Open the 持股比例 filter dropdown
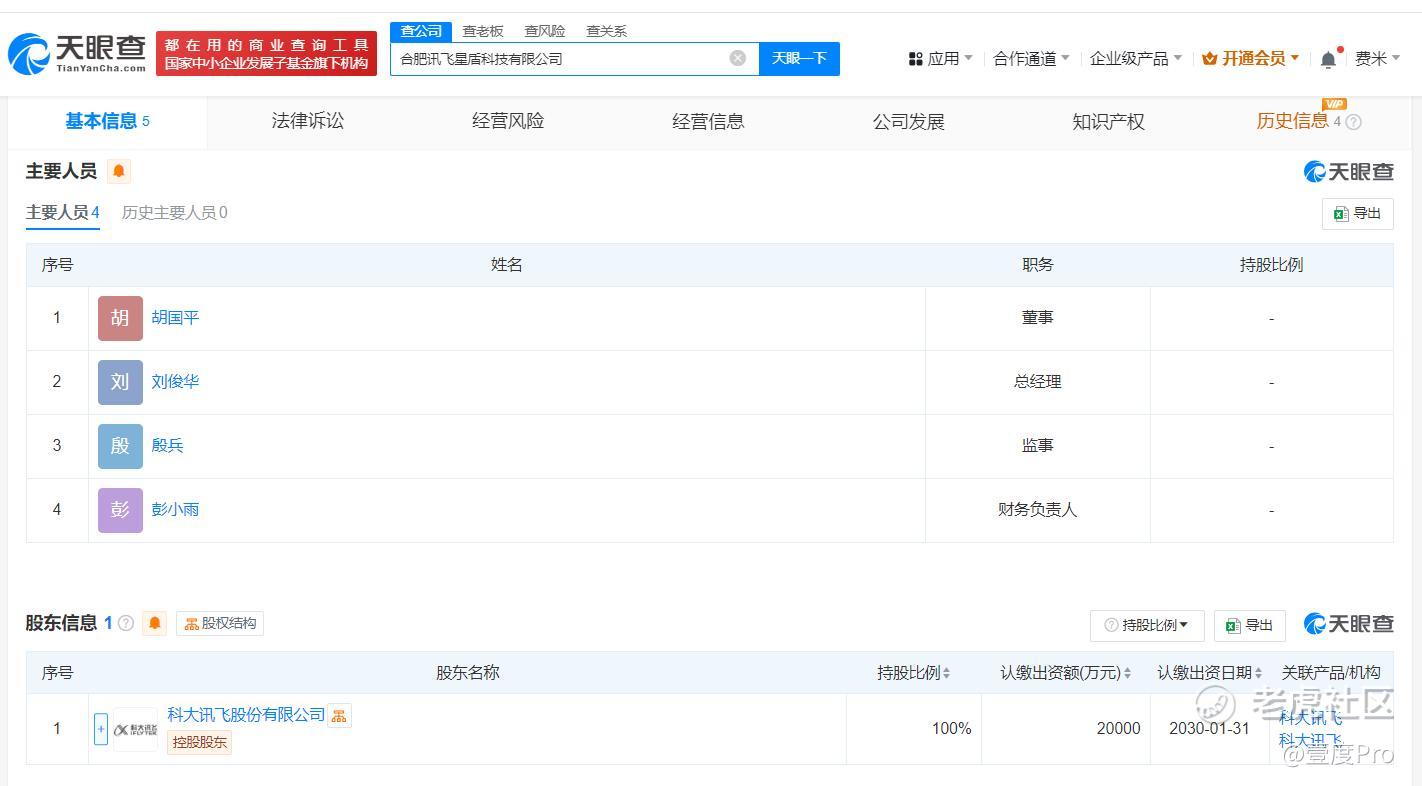Screen dimensions: 1422x786 [1146, 625]
